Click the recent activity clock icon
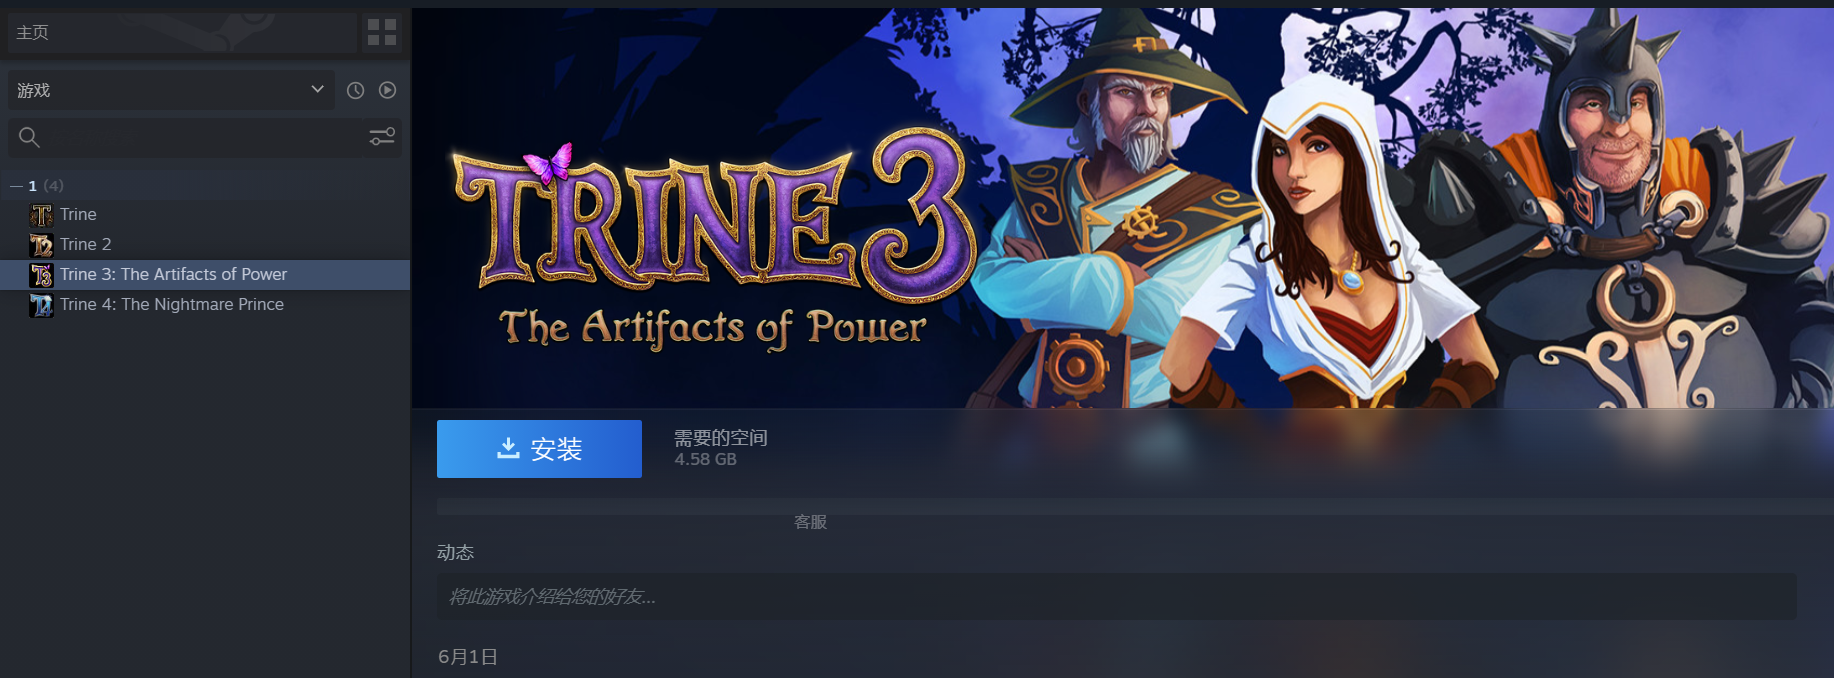 [x=355, y=90]
